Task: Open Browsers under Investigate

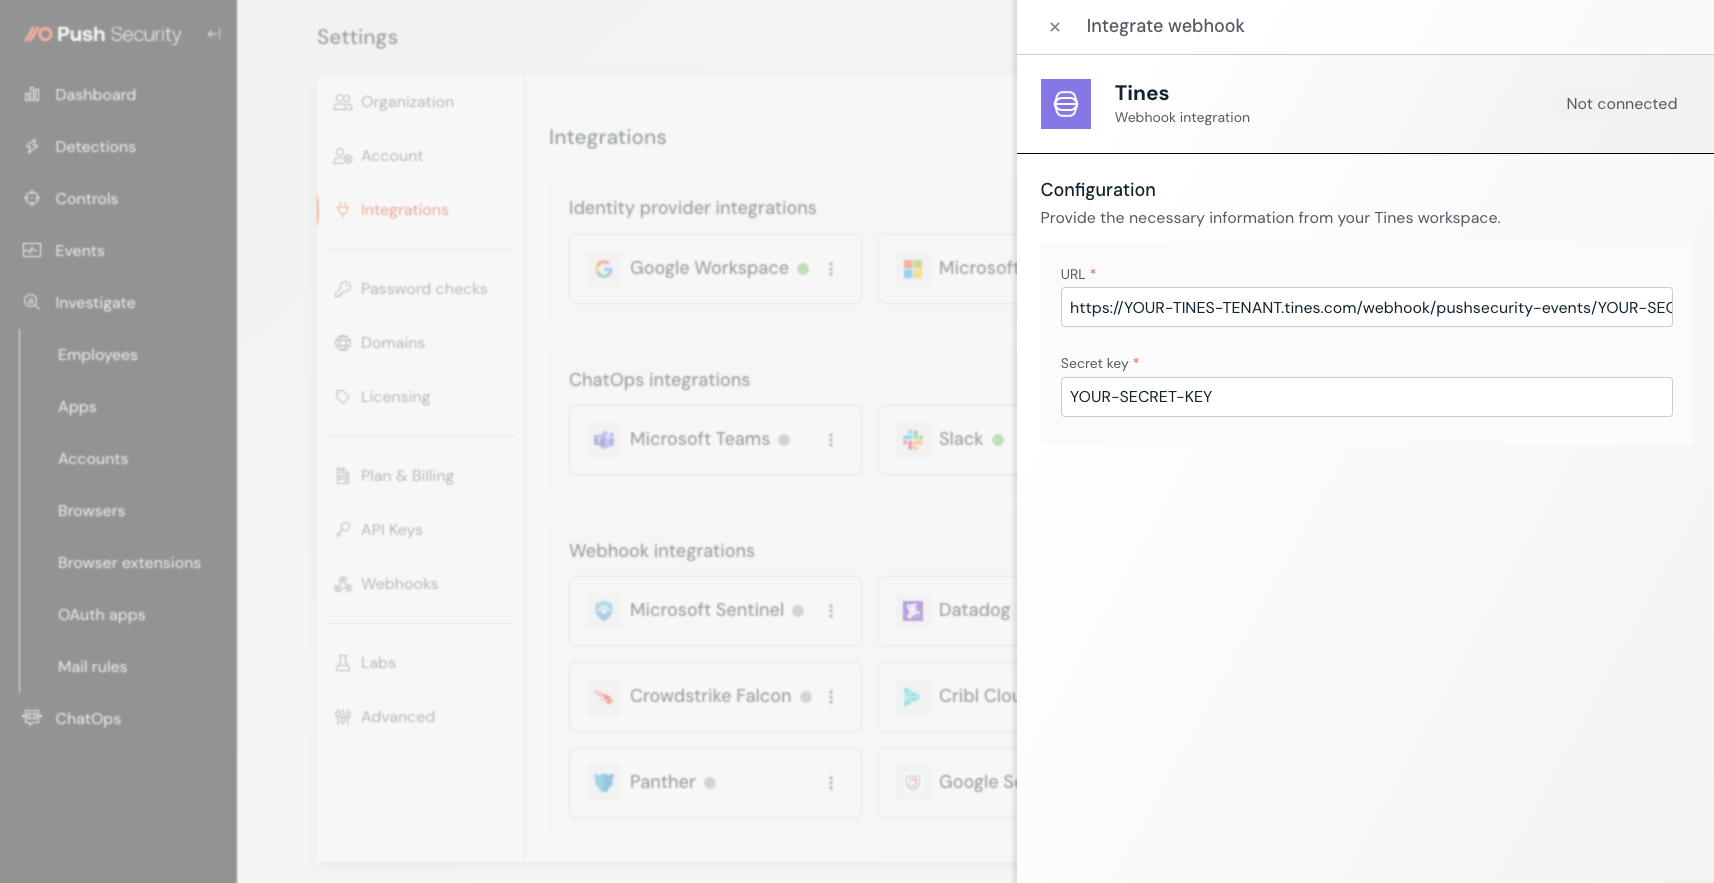Action: click(91, 511)
